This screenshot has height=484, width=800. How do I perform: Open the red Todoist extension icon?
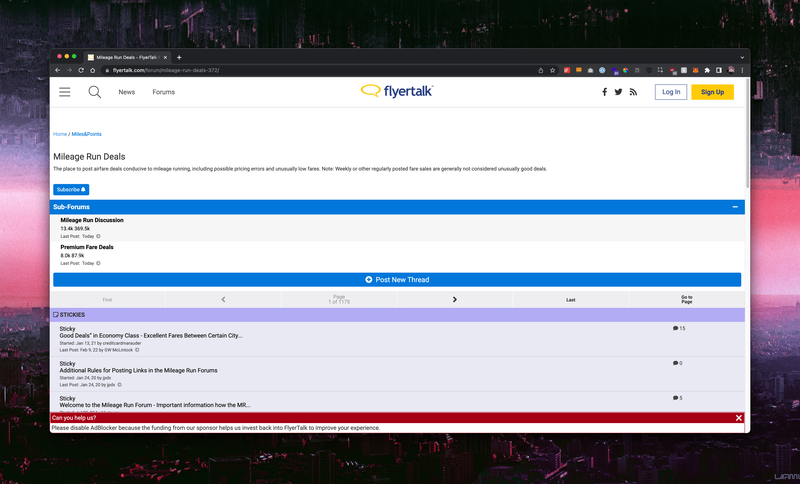567,70
